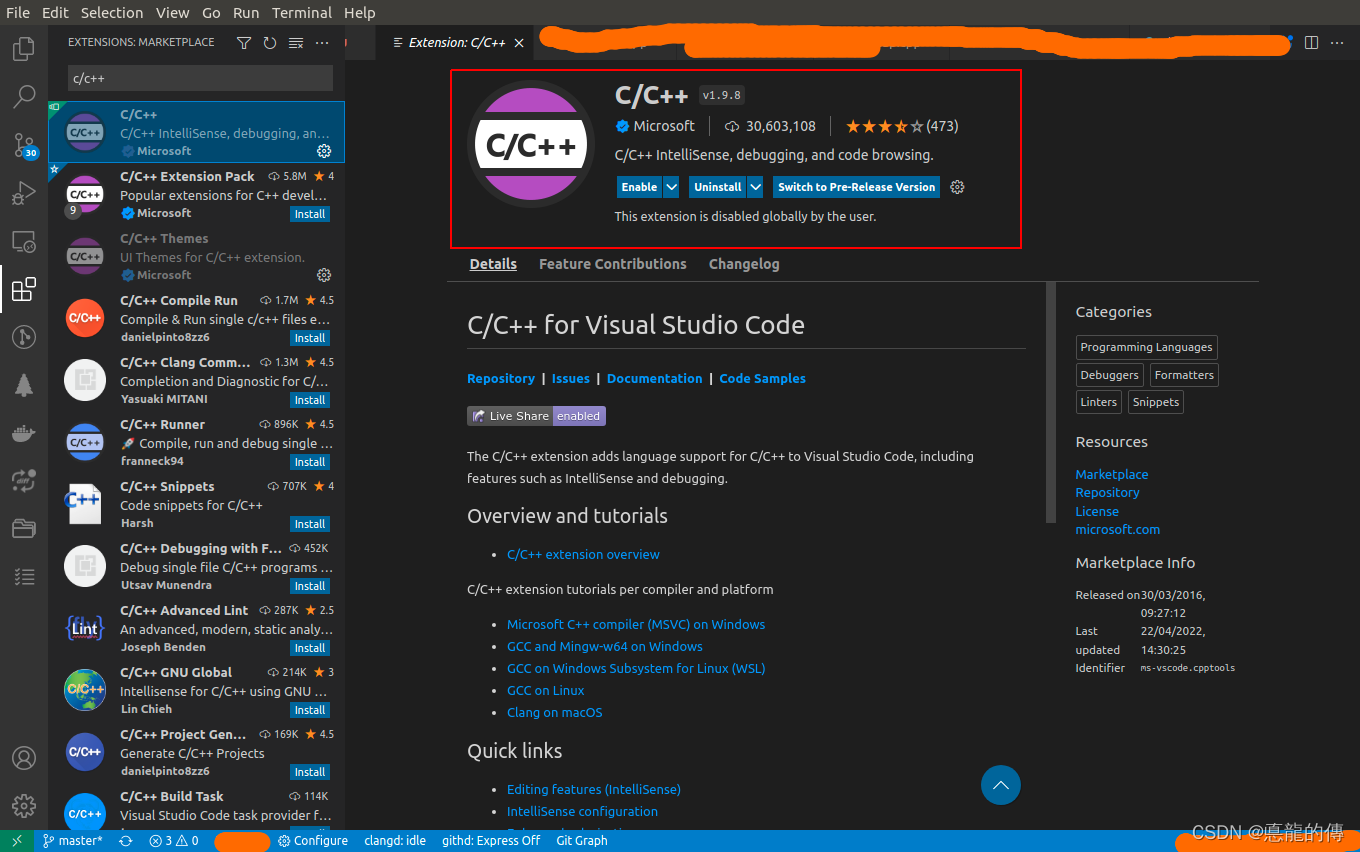Click the Microsoft publisher name
The width and height of the screenshot is (1360, 852).
[664, 126]
